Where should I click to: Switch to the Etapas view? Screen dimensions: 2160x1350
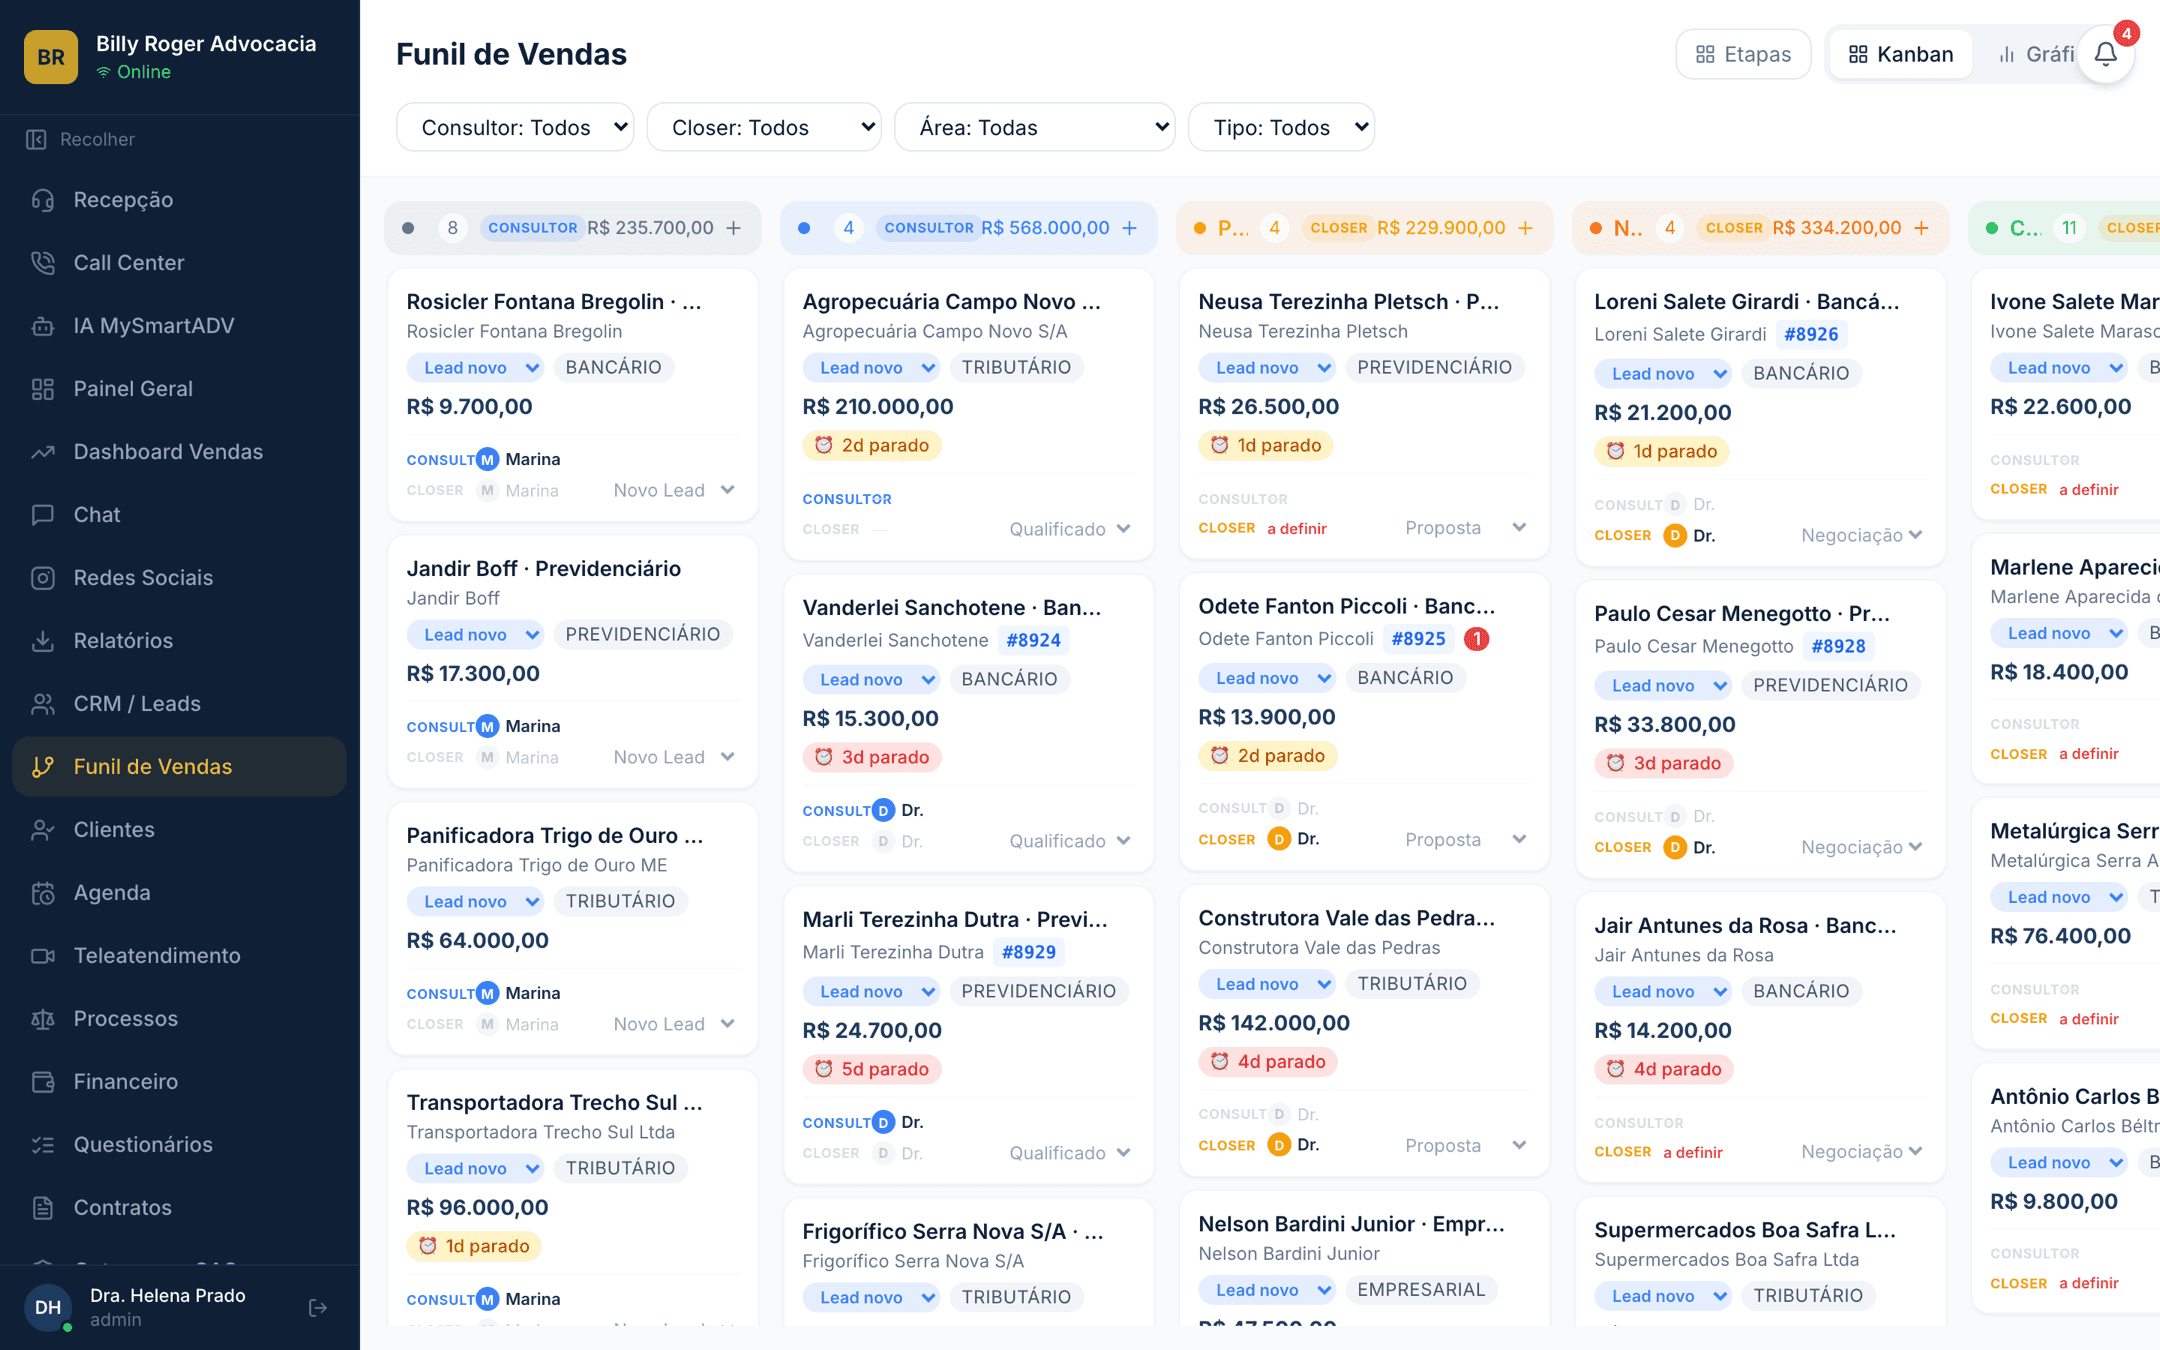[1743, 54]
